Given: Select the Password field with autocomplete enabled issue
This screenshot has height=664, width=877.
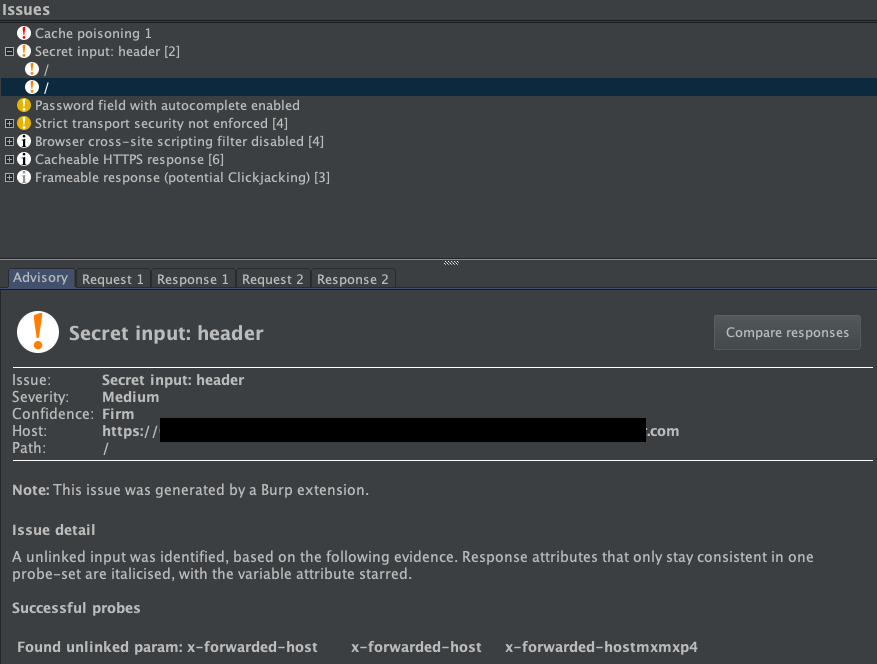Looking at the screenshot, I should coord(167,105).
